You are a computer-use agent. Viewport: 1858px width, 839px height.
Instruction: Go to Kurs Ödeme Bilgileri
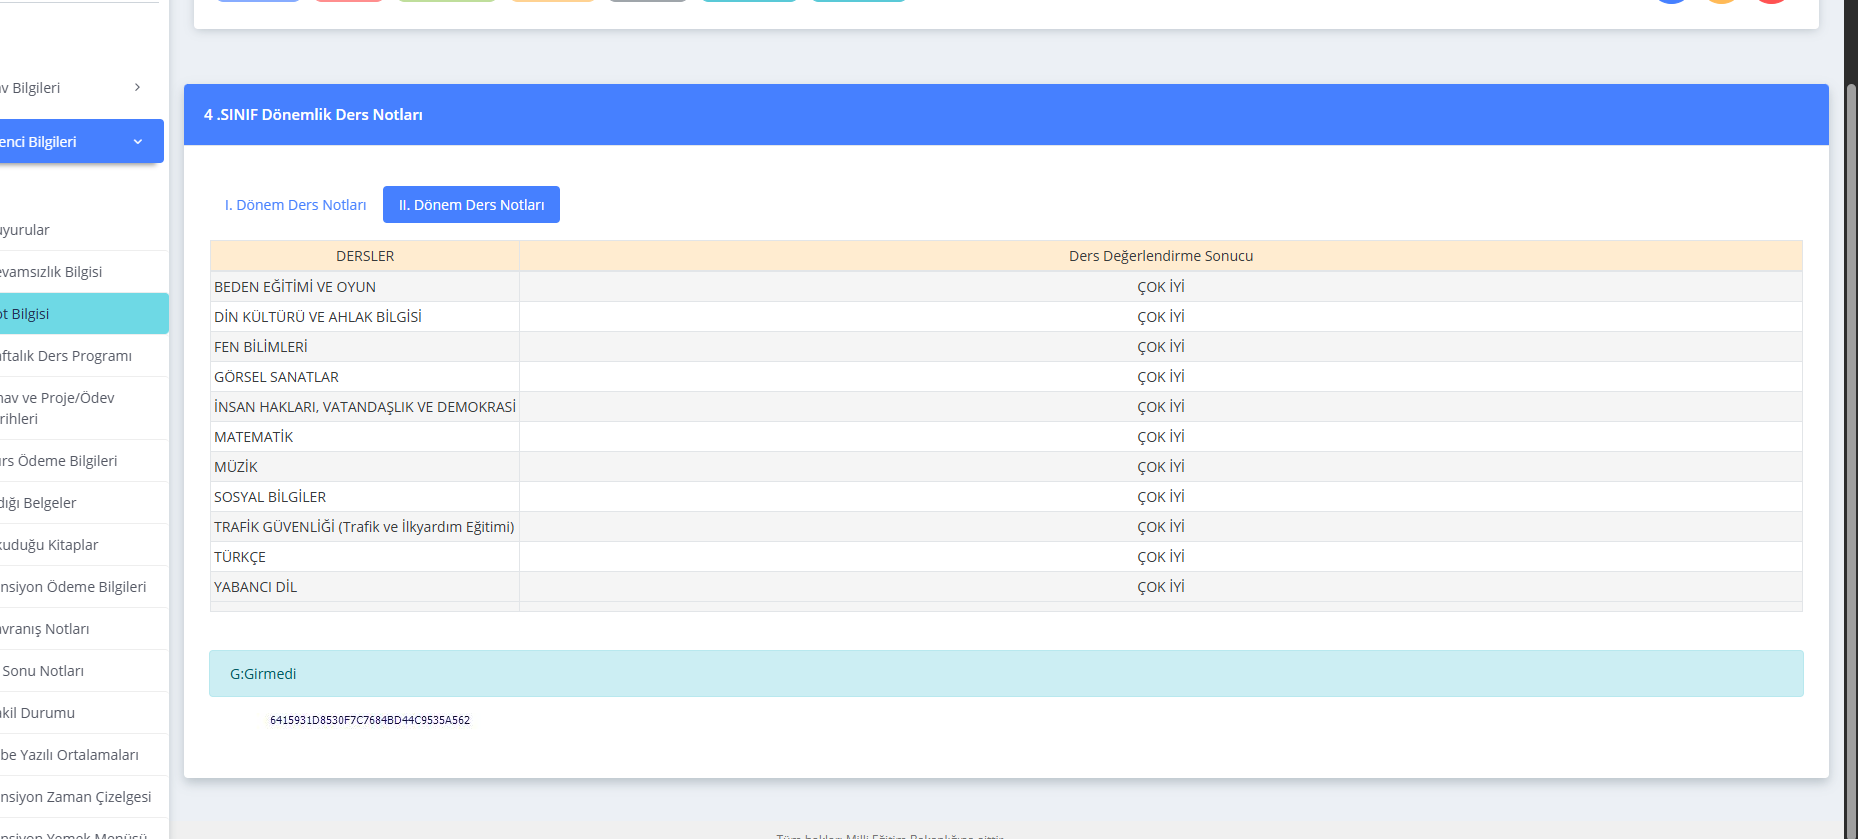pyautogui.click(x=60, y=461)
